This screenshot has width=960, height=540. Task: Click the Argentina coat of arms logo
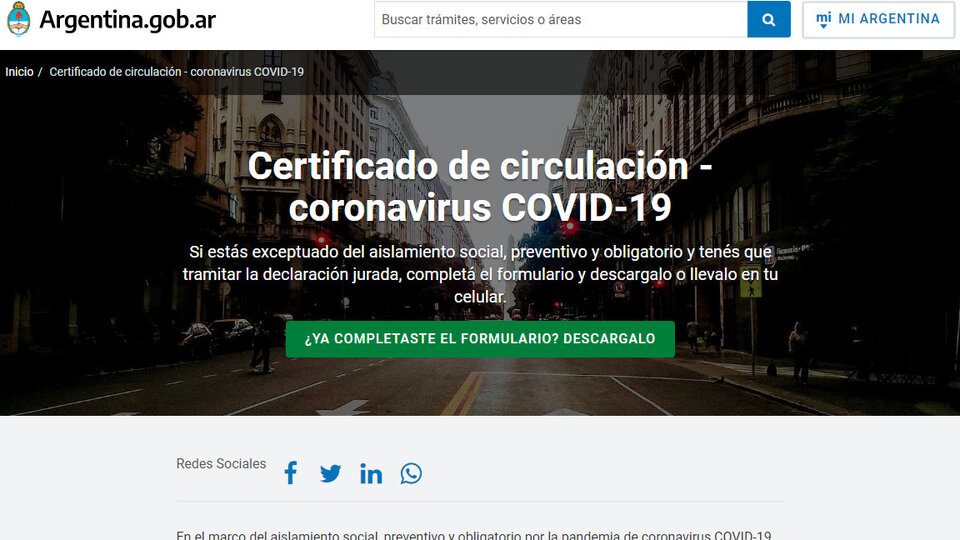pos(18,19)
